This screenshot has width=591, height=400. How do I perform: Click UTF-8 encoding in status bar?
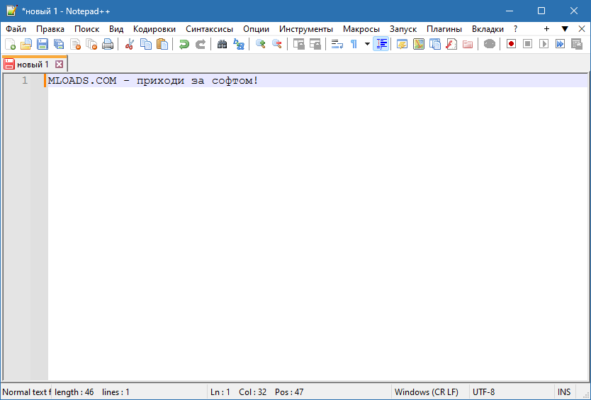[484, 392]
